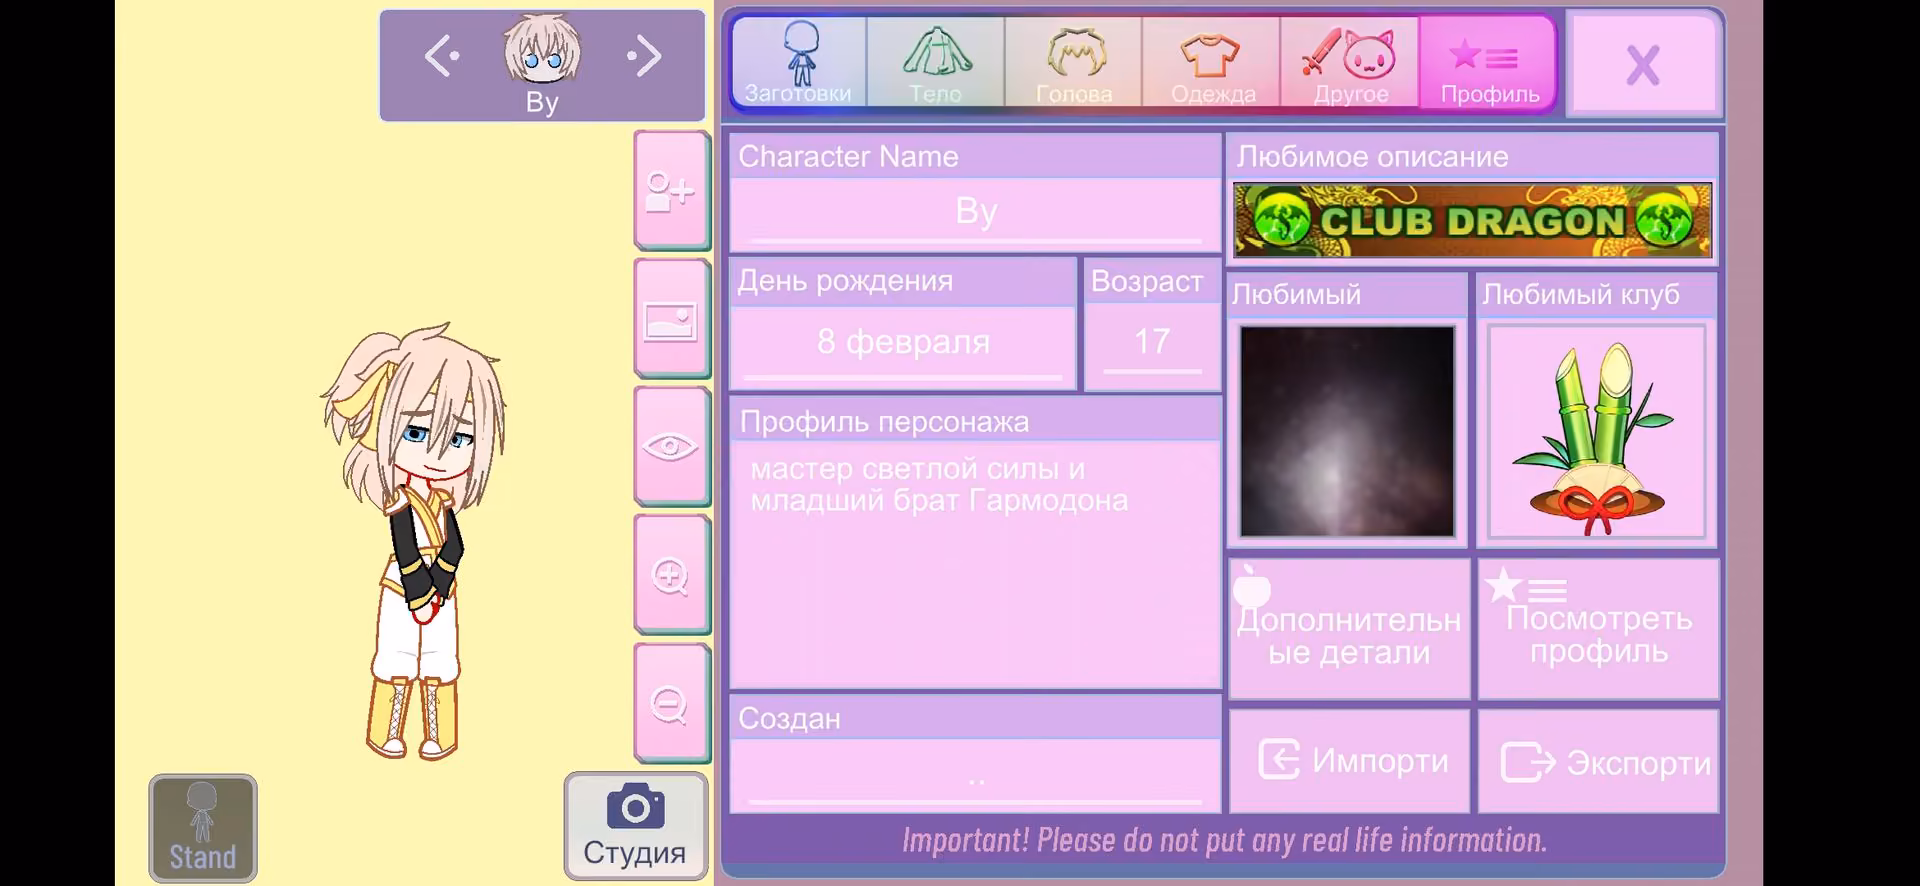This screenshot has height=886, width=1920.
Task: Zoom out with the magnifier minus icon
Action: click(671, 704)
